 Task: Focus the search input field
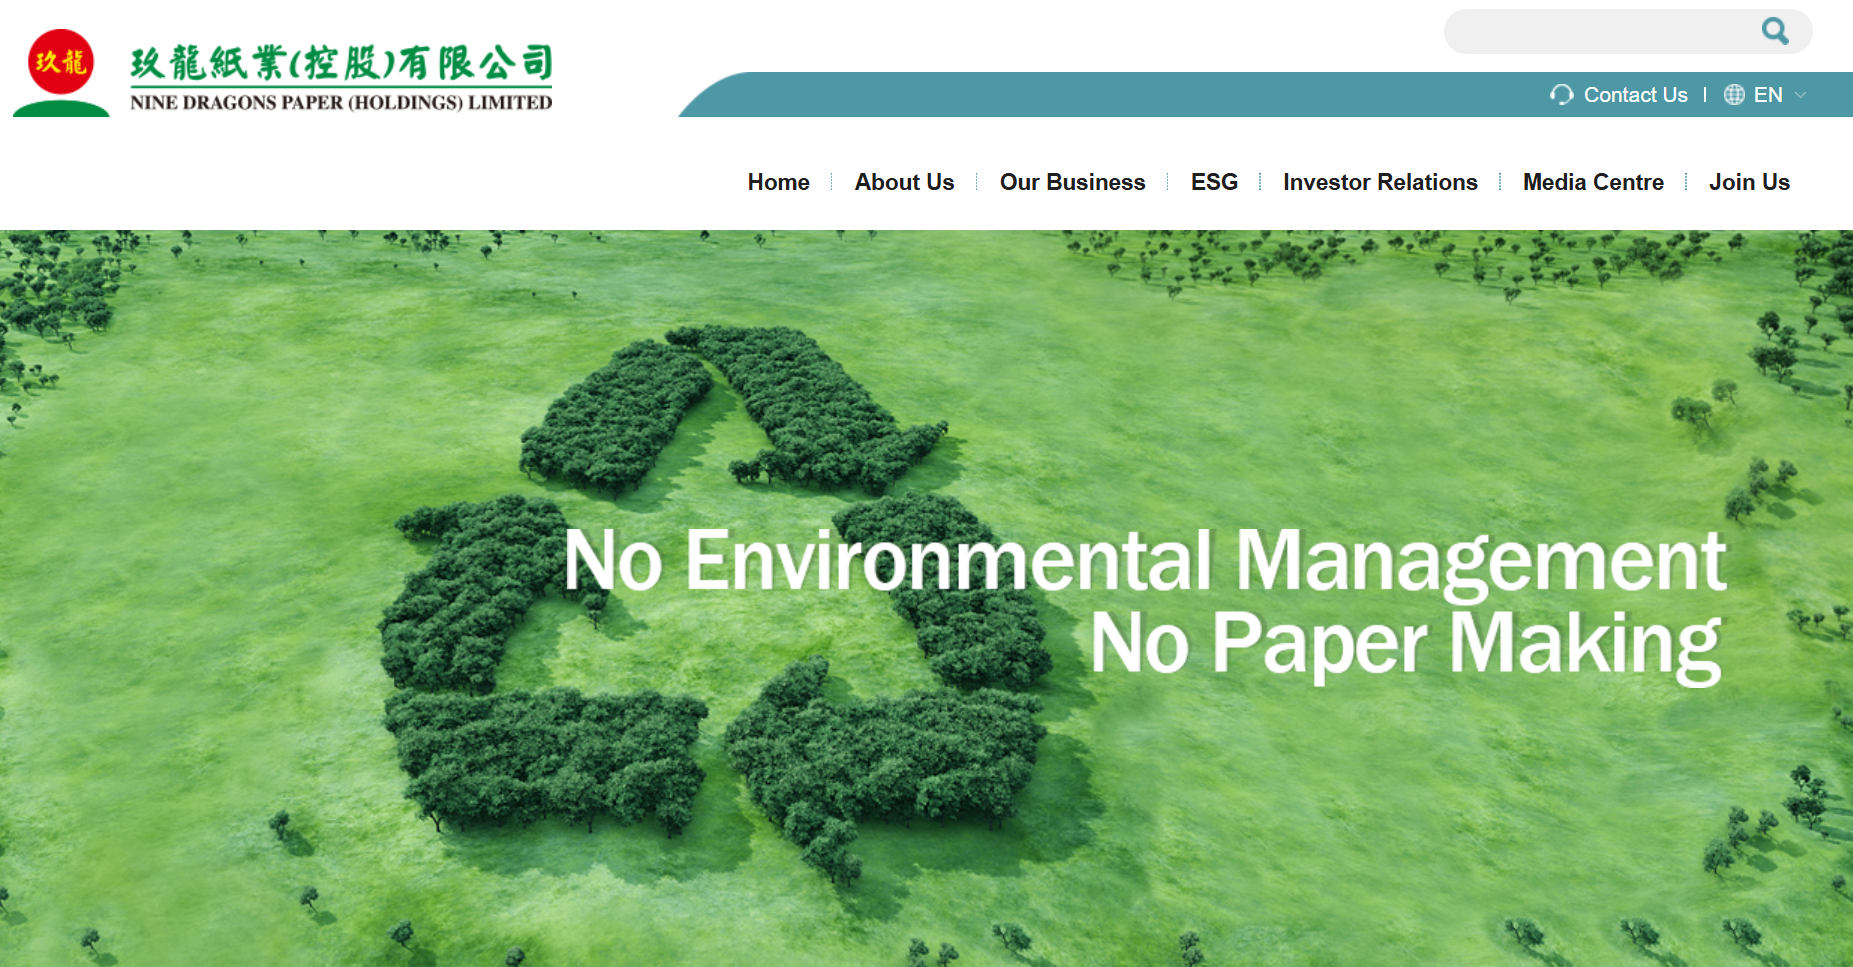[x=1627, y=31]
